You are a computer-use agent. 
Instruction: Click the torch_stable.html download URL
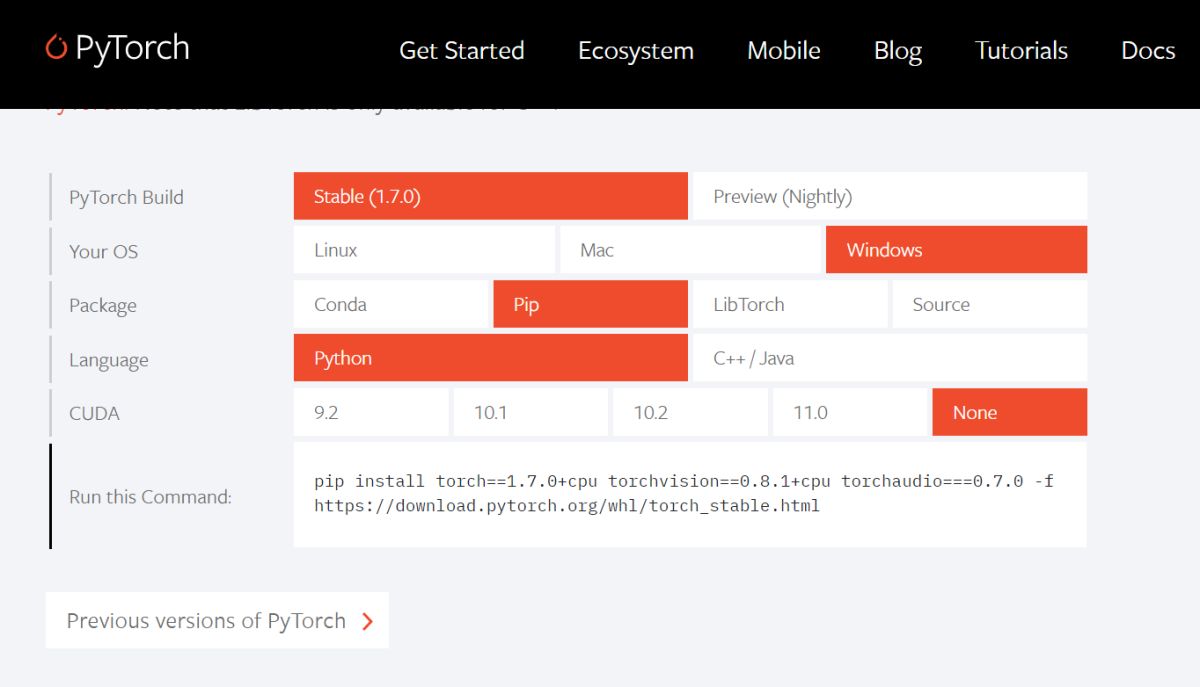click(567, 506)
